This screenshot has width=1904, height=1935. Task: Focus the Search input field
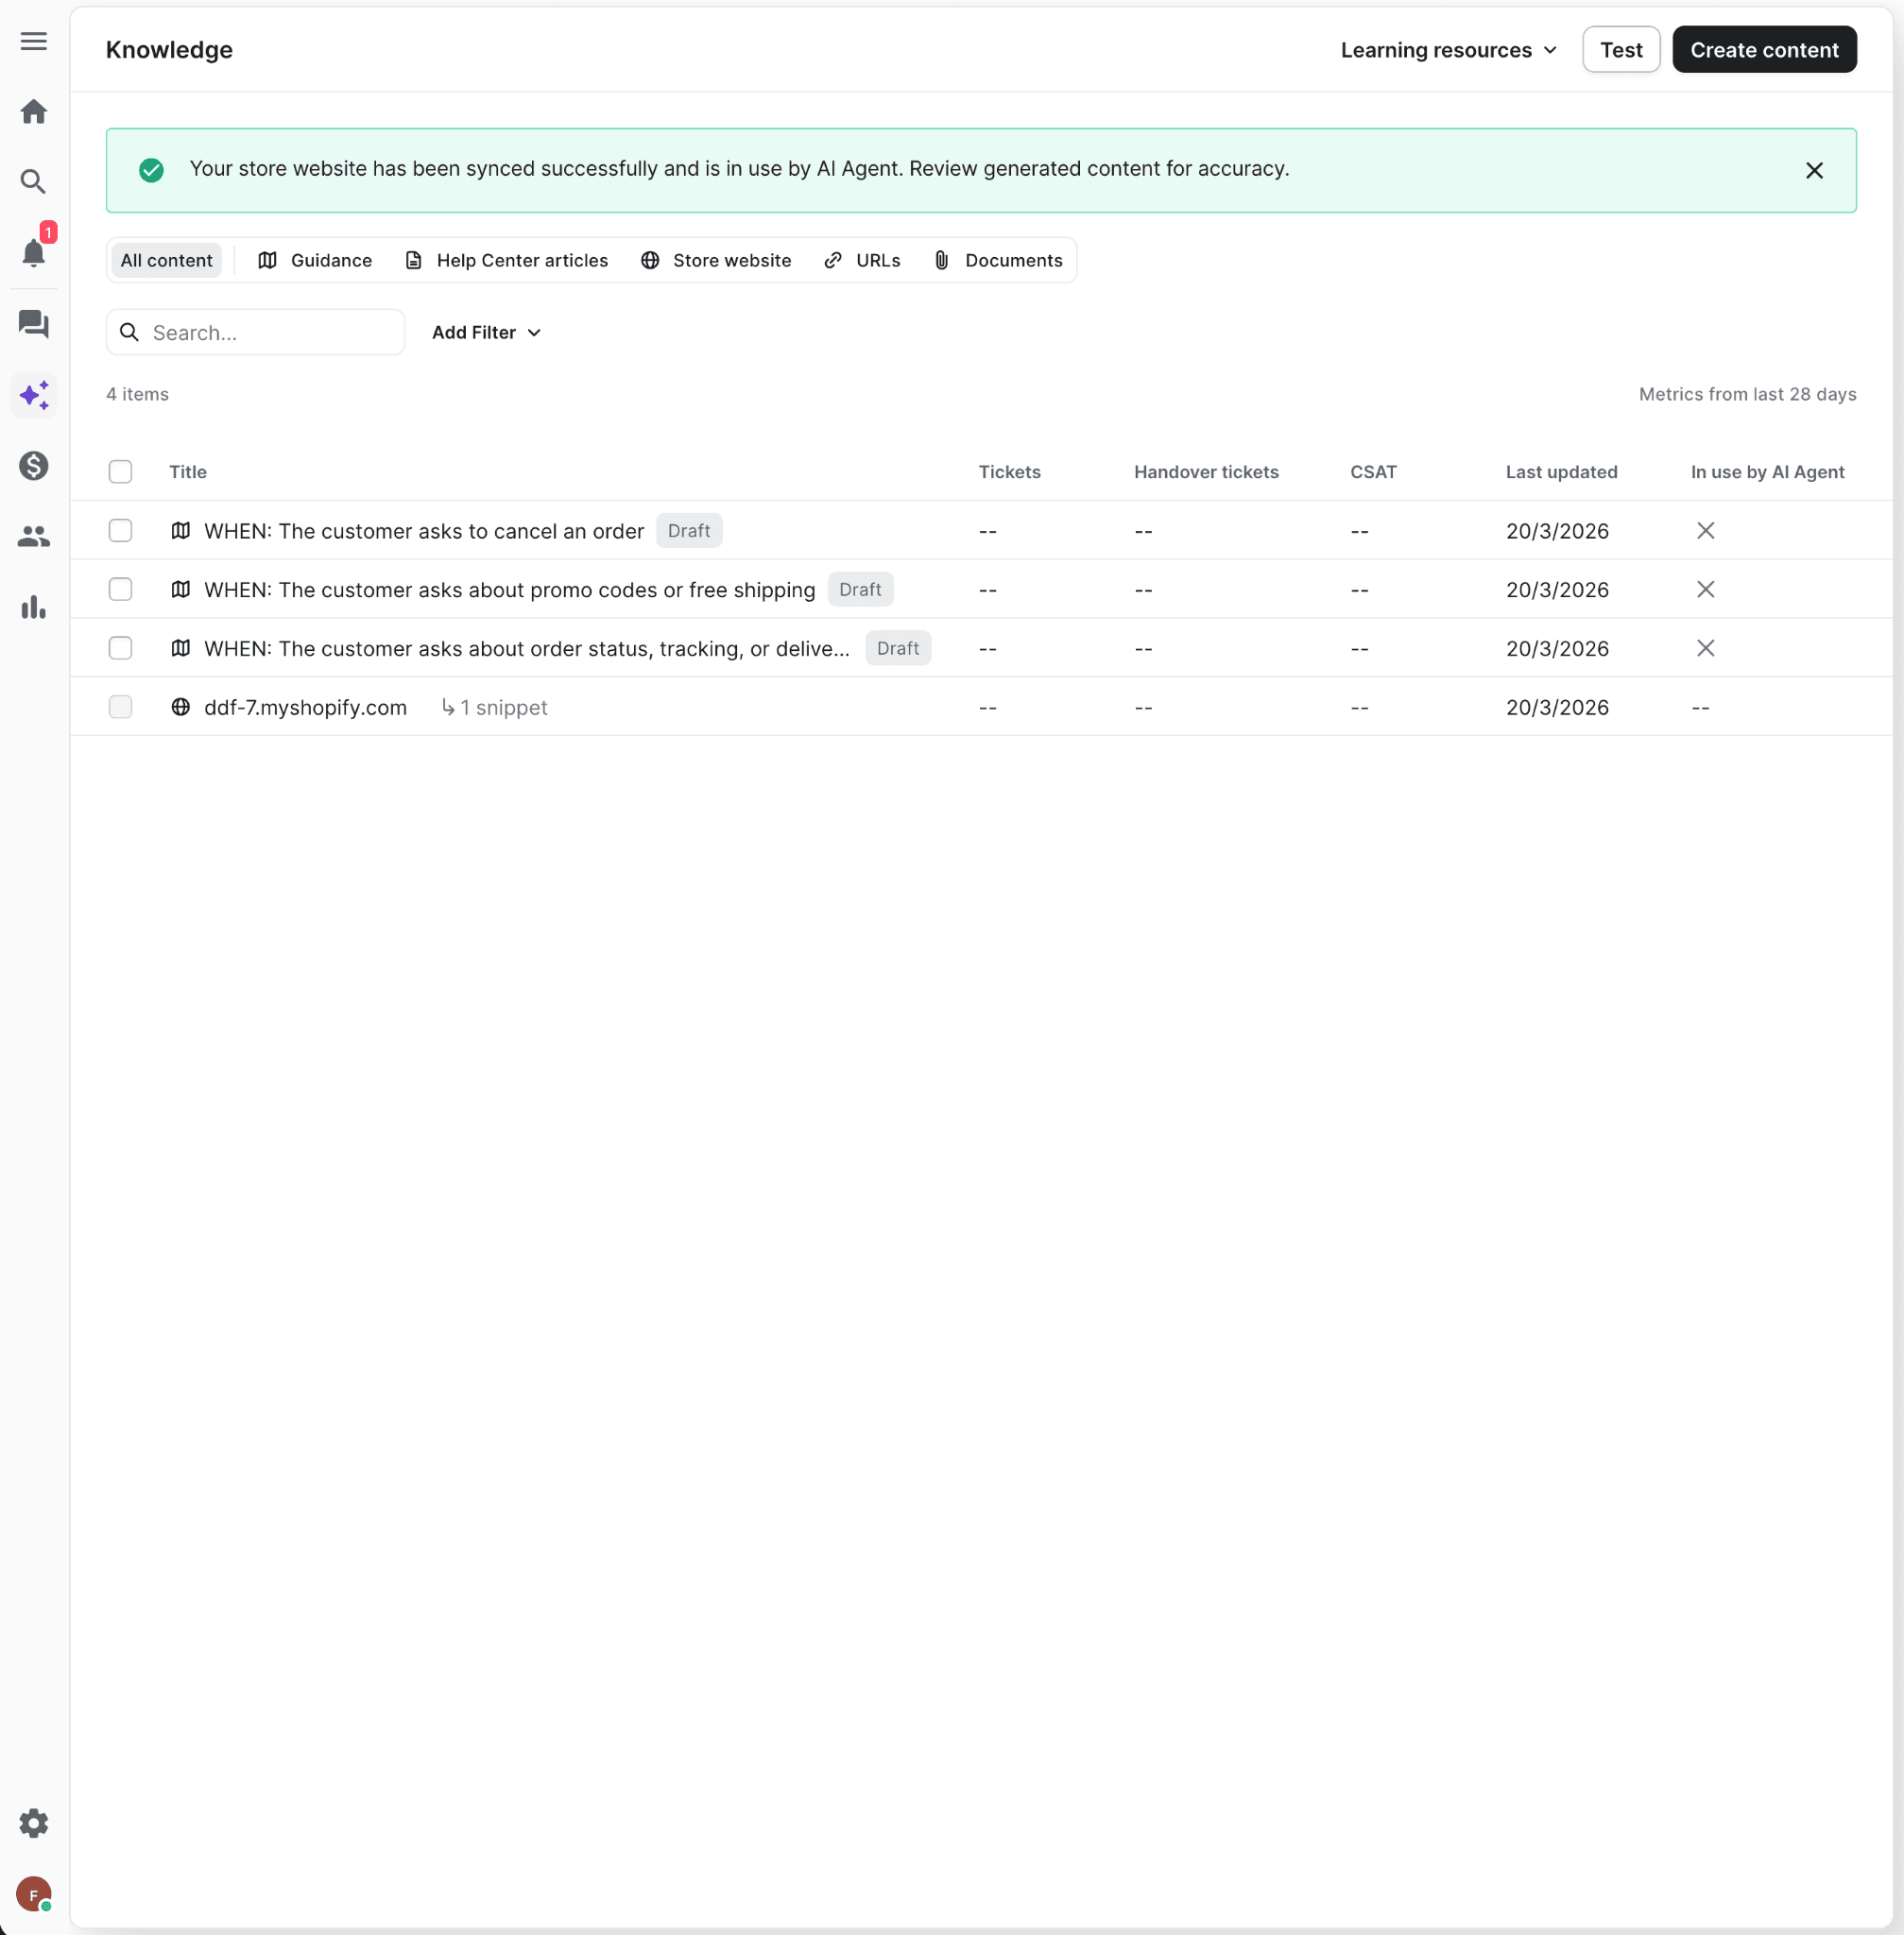270,333
